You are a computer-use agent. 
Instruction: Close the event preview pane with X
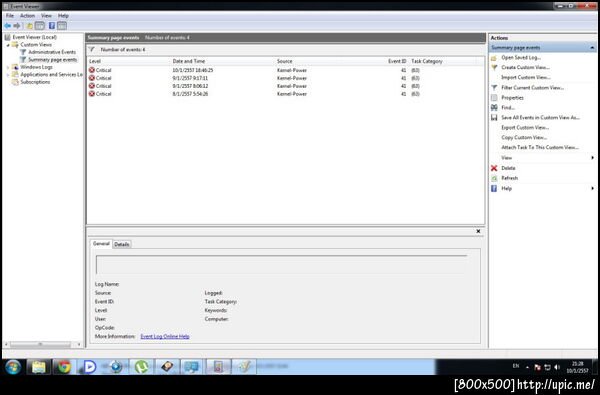pyautogui.click(x=478, y=231)
